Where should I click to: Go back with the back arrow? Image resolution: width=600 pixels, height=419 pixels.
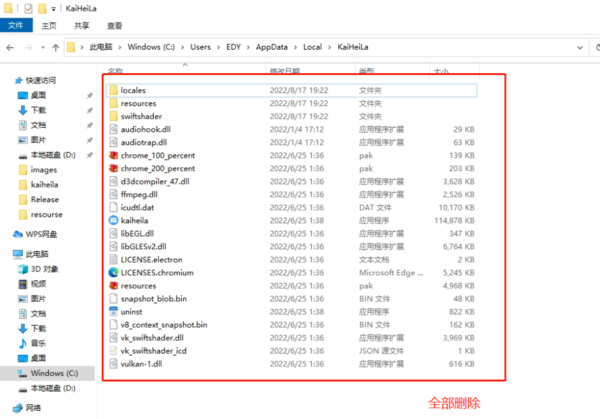[x=10, y=47]
